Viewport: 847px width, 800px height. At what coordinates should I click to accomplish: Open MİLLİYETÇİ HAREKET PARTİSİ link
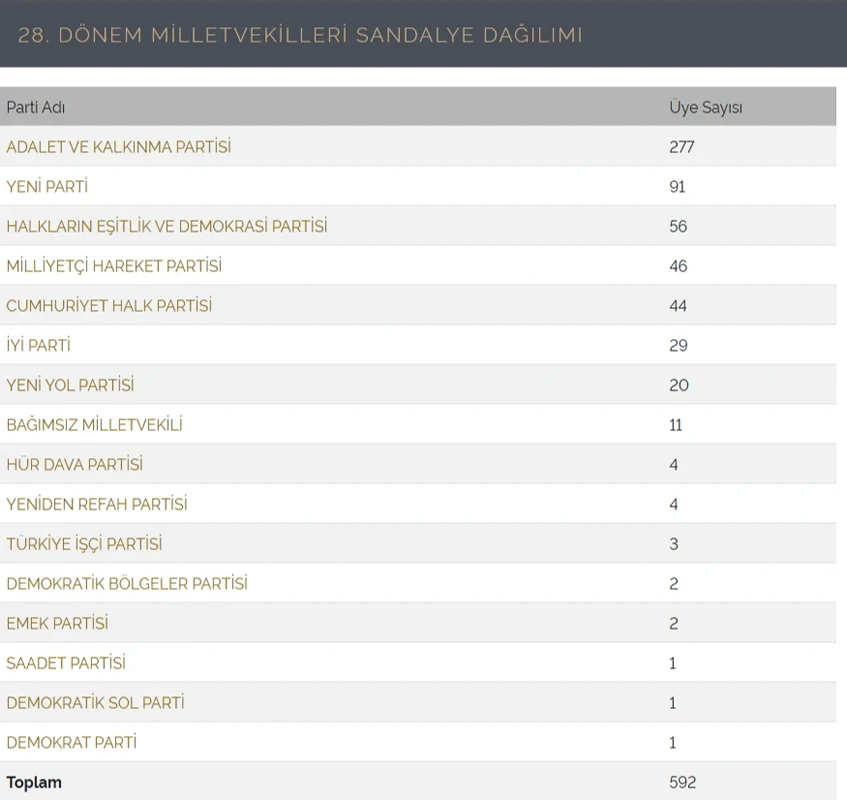coord(114,266)
